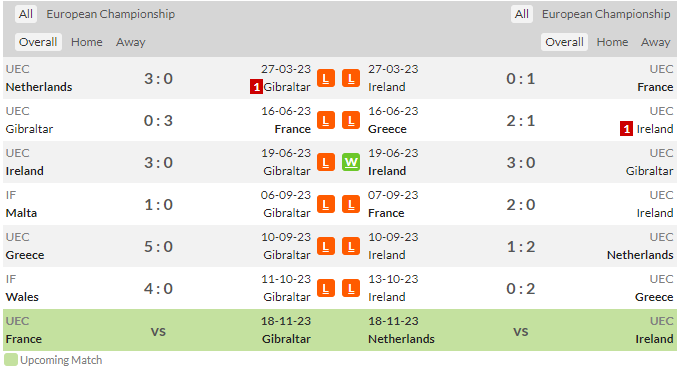This screenshot has height=377, width=680.
Task: Click the green W badge for Ireland 19-06-23
Action: tap(351, 162)
